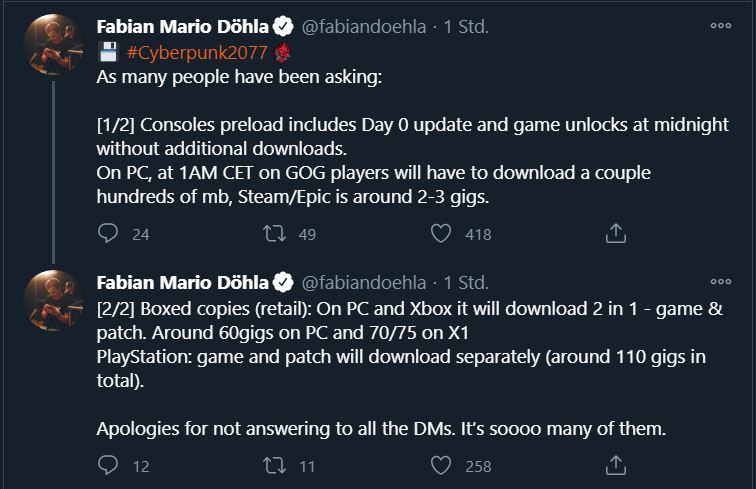Share the first tweet
The height and width of the screenshot is (489, 756).
point(617,233)
